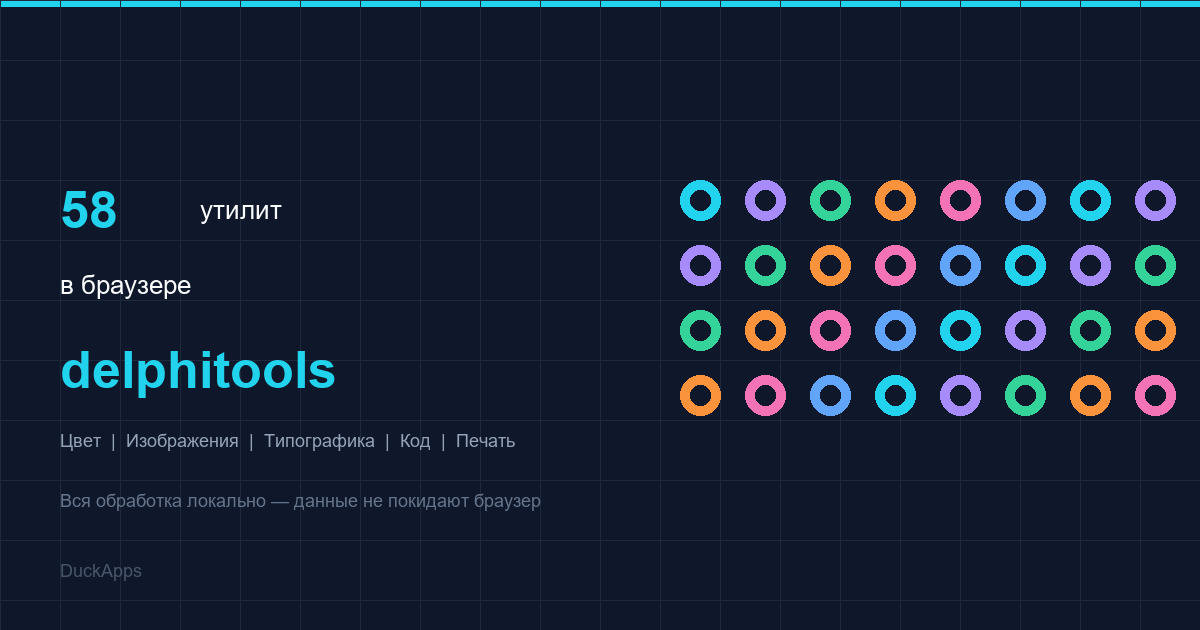Viewport: 1200px width, 630px height.
Task: Click the green ring in the top row
Action: (830, 200)
